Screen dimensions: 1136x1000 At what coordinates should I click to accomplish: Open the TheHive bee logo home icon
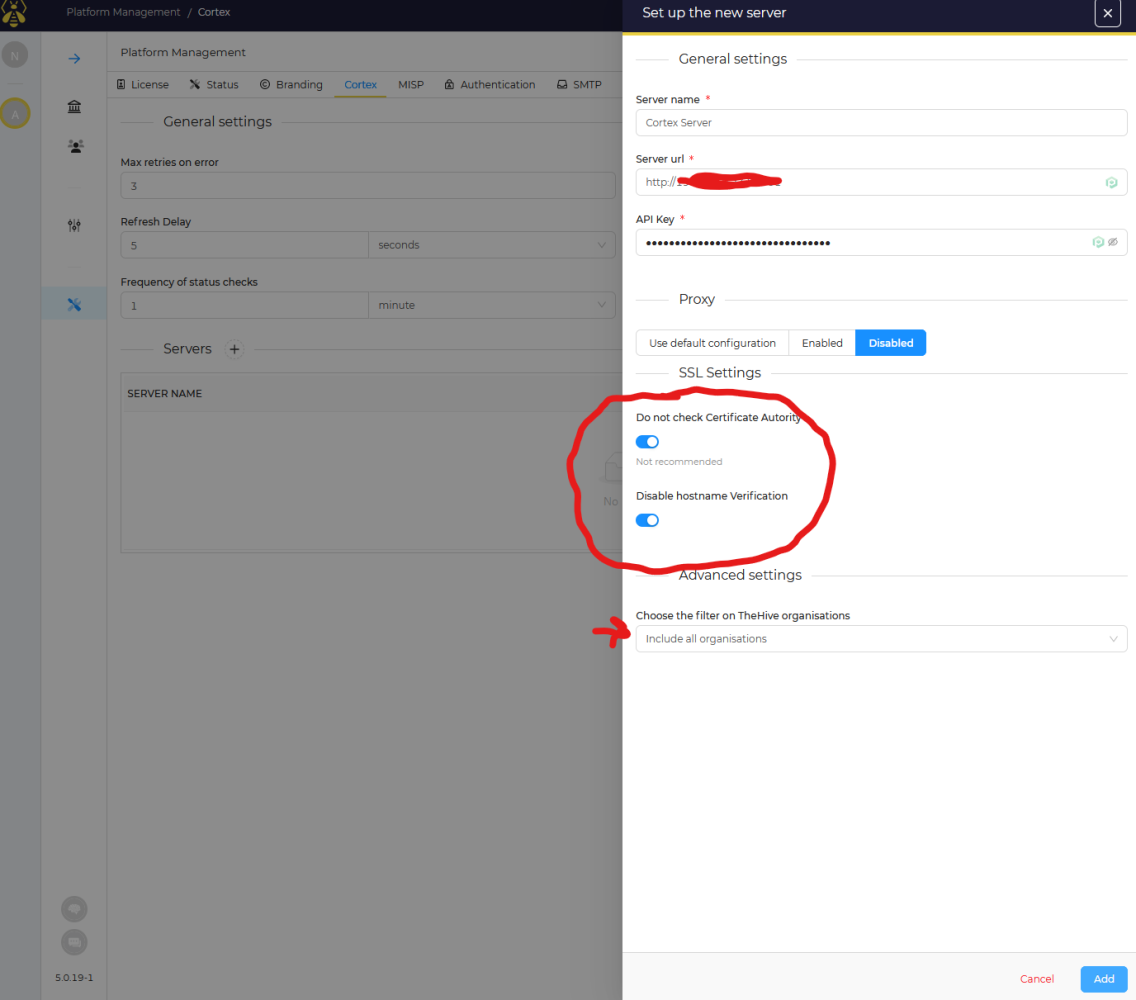click(x=15, y=14)
